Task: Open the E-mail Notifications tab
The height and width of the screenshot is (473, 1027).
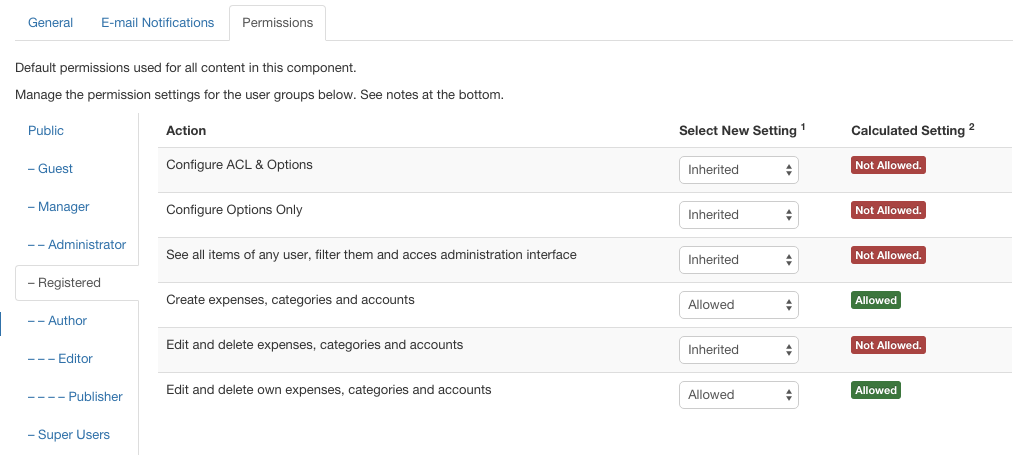Action: point(157,23)
